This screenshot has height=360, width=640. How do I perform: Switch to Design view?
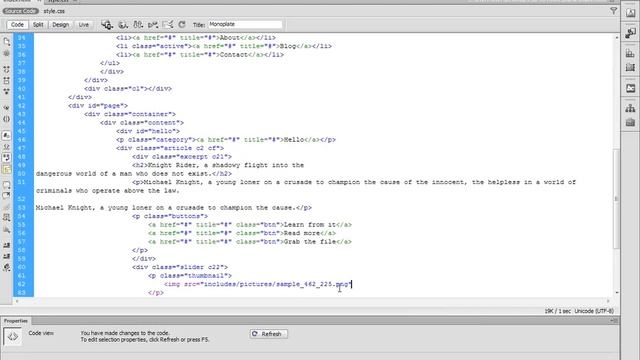(60, 25)
